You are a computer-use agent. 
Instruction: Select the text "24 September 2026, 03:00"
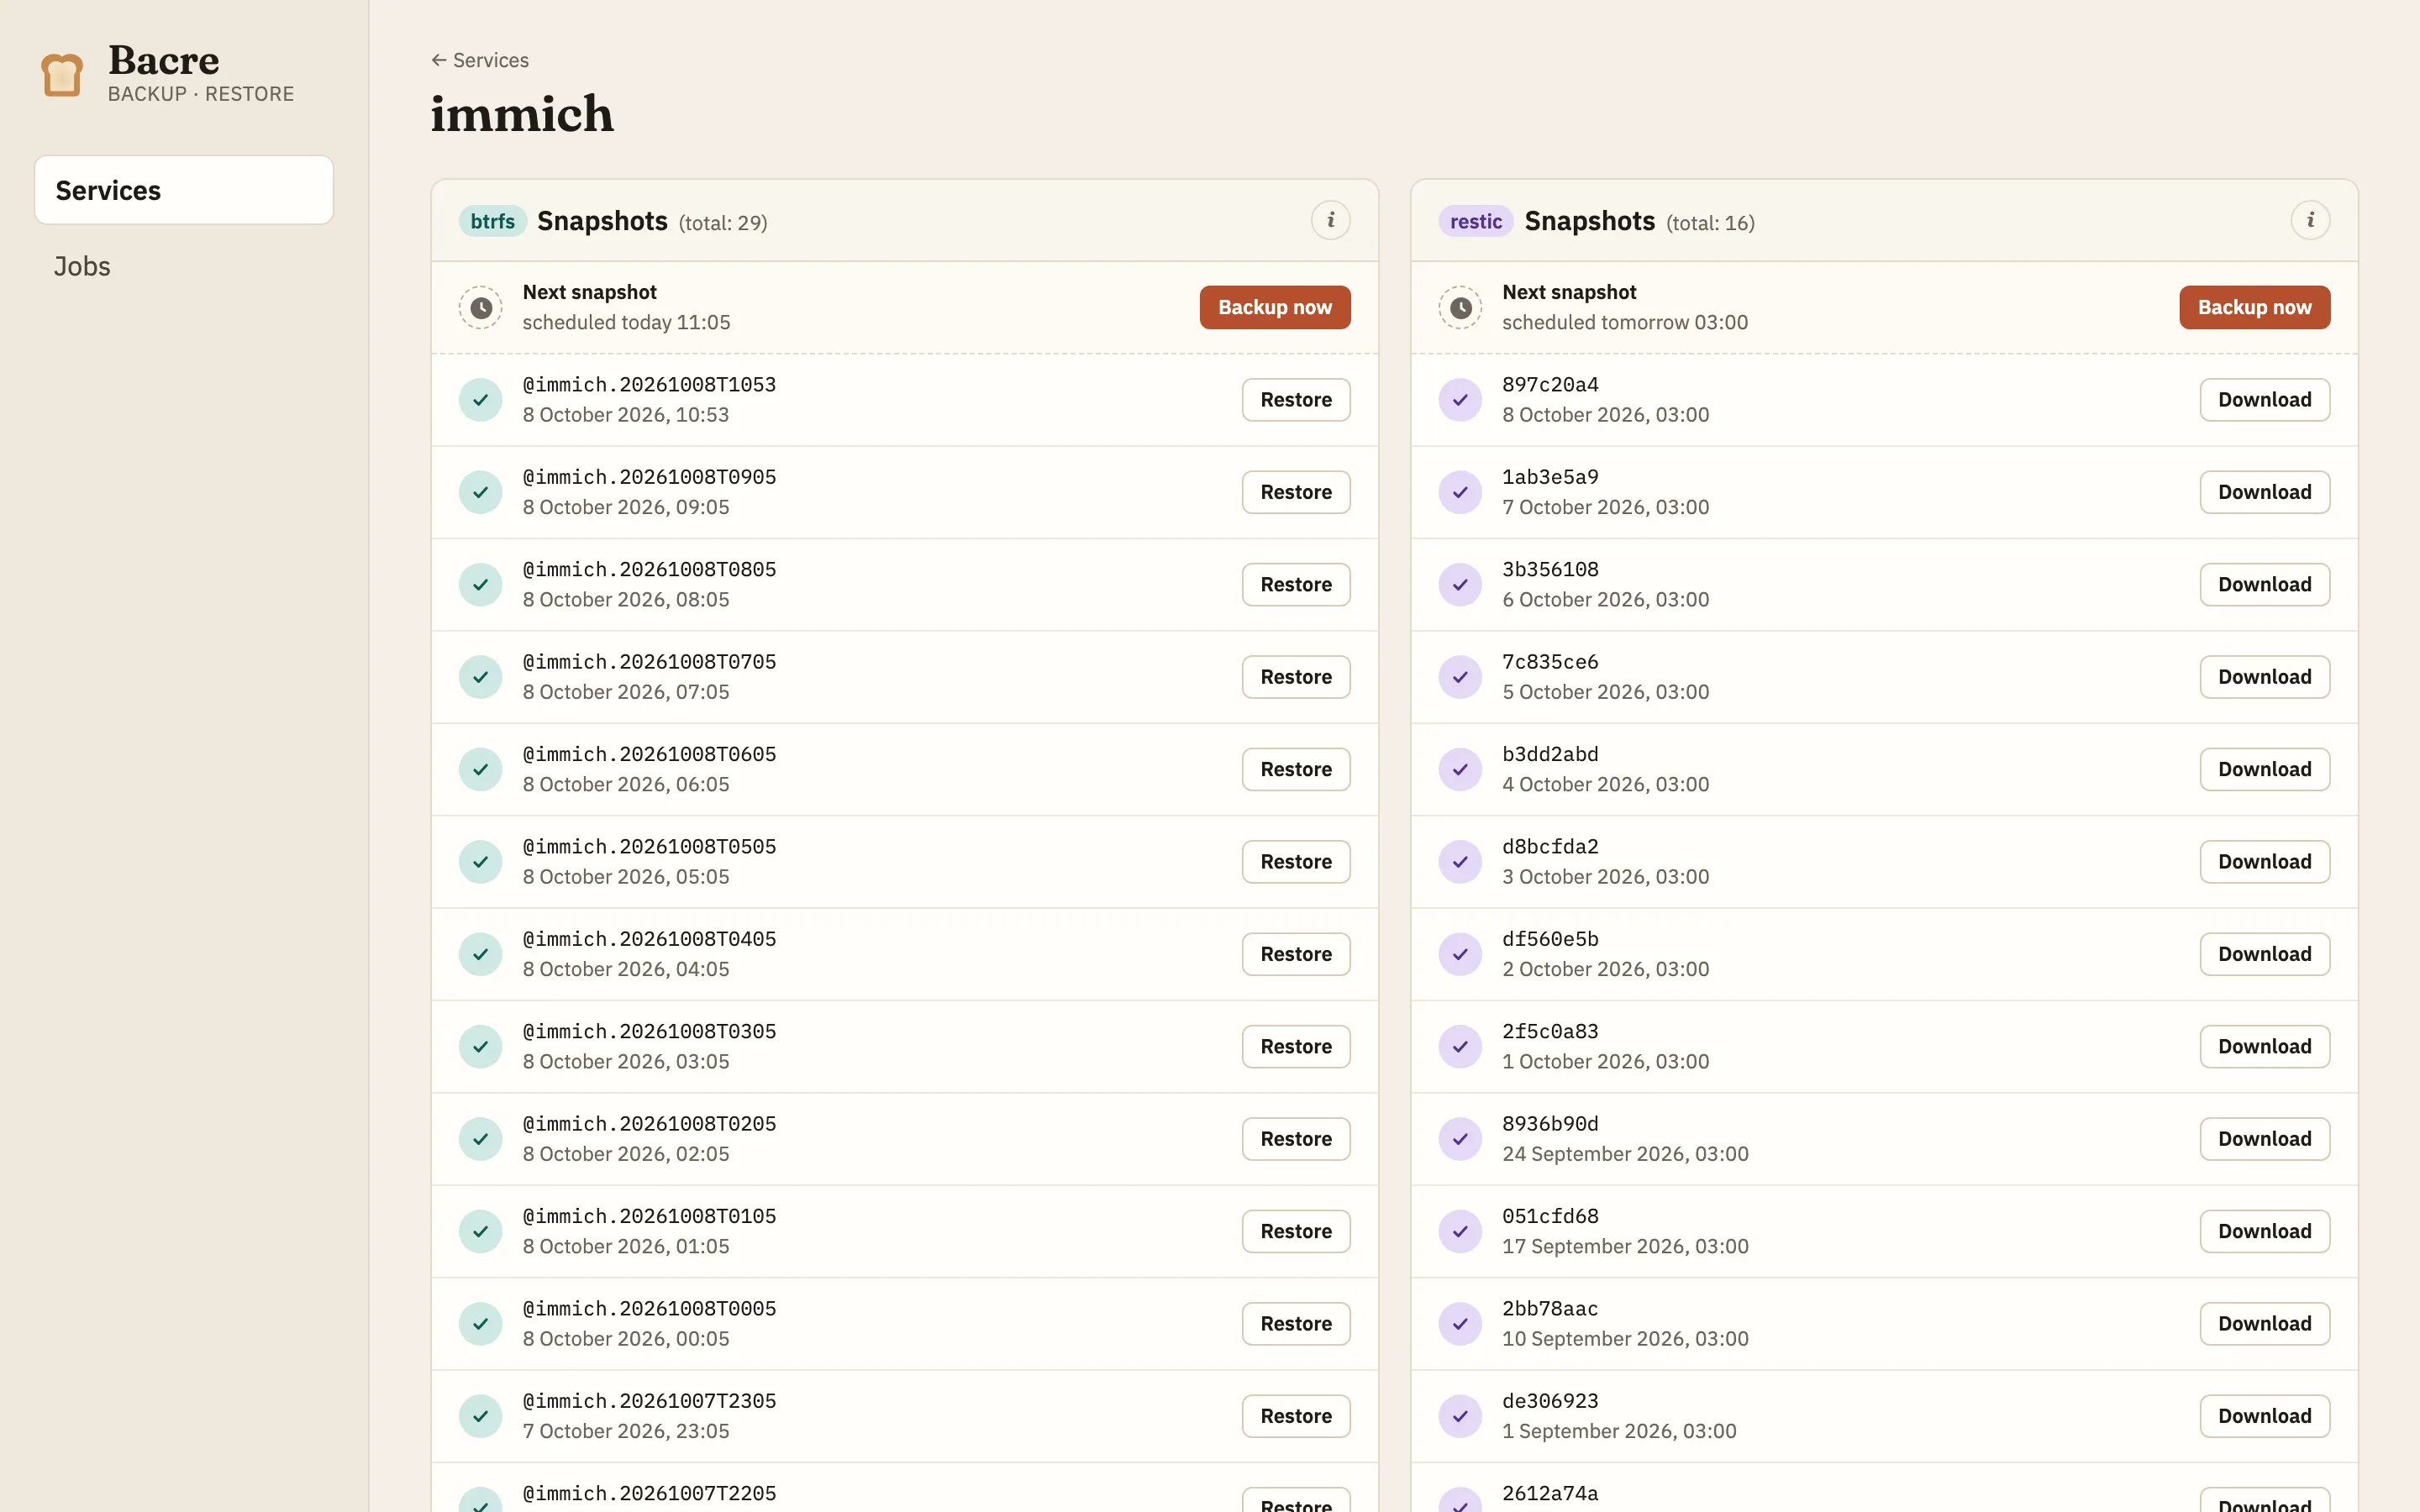coord(1625,1154)
